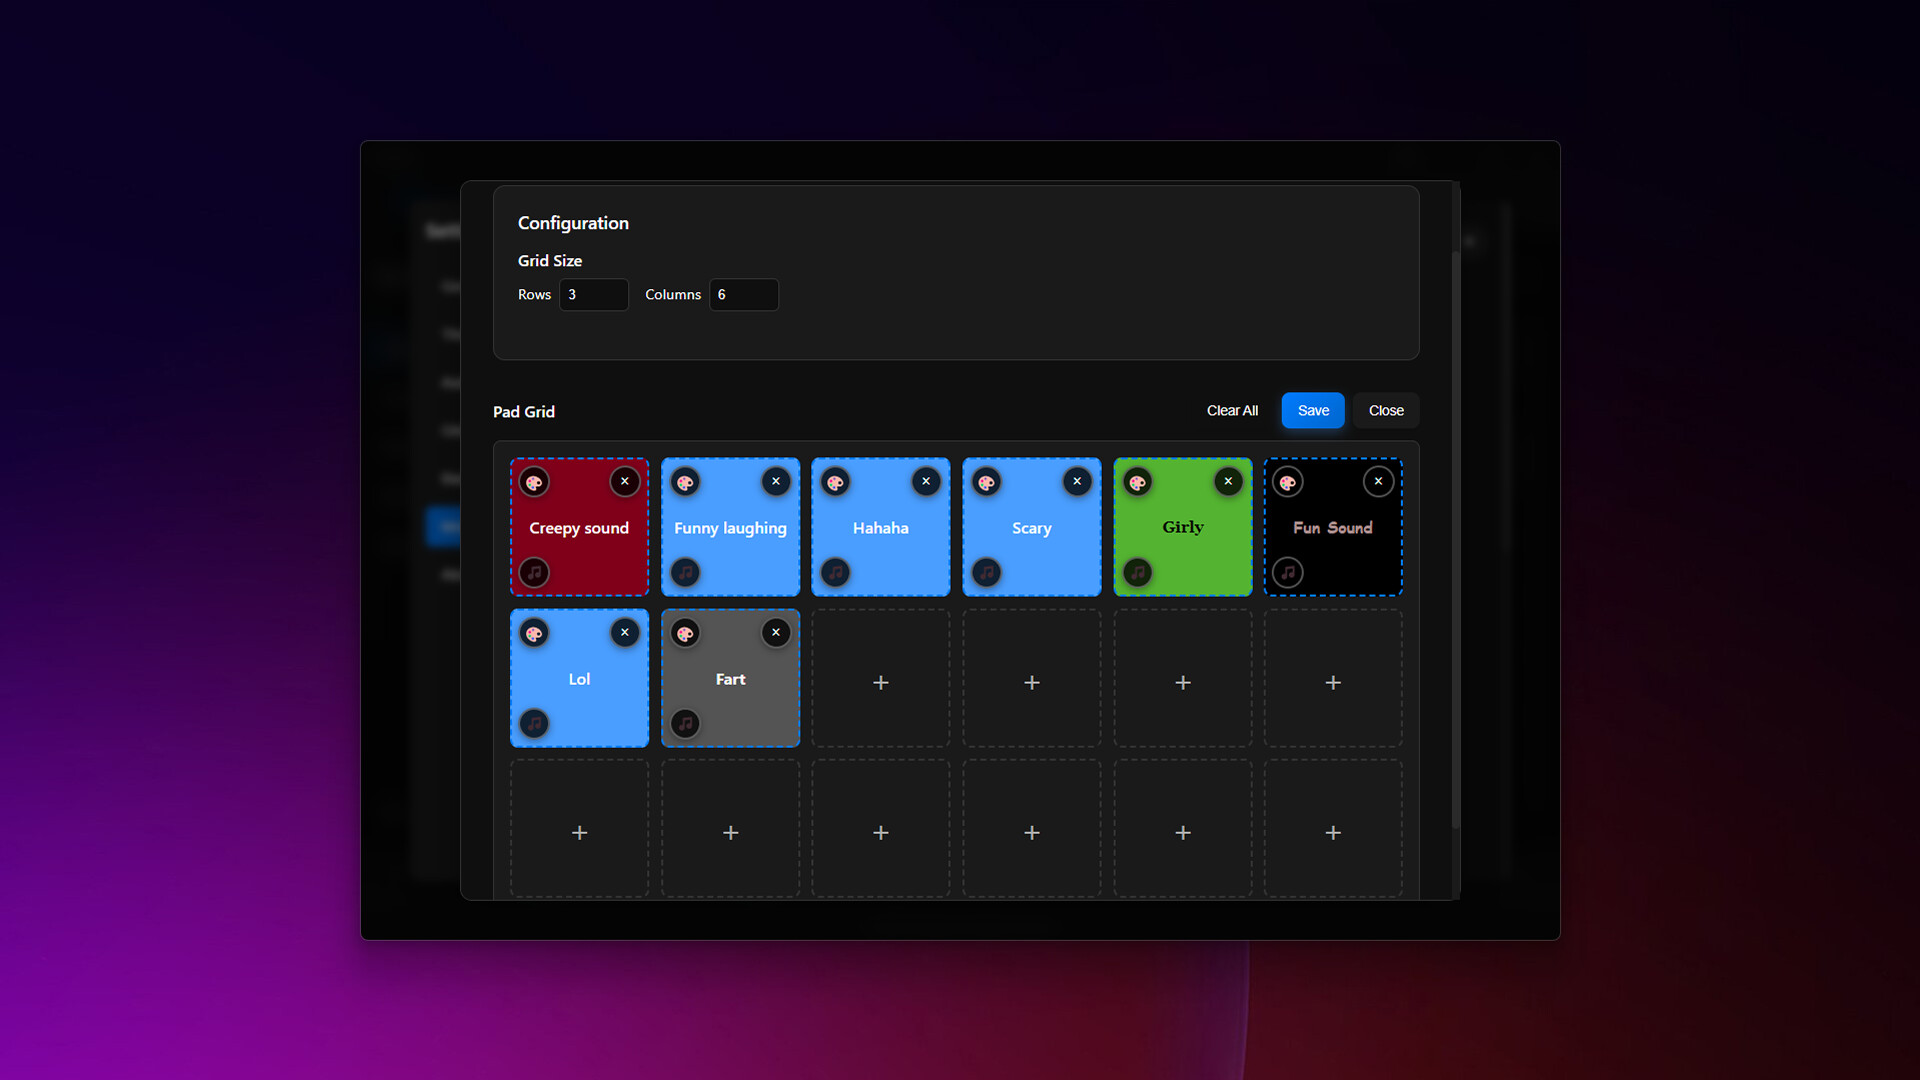Open color palette for Creepy sound pad
This screenshot has width=1920, height=1080.
coord(534,483)
